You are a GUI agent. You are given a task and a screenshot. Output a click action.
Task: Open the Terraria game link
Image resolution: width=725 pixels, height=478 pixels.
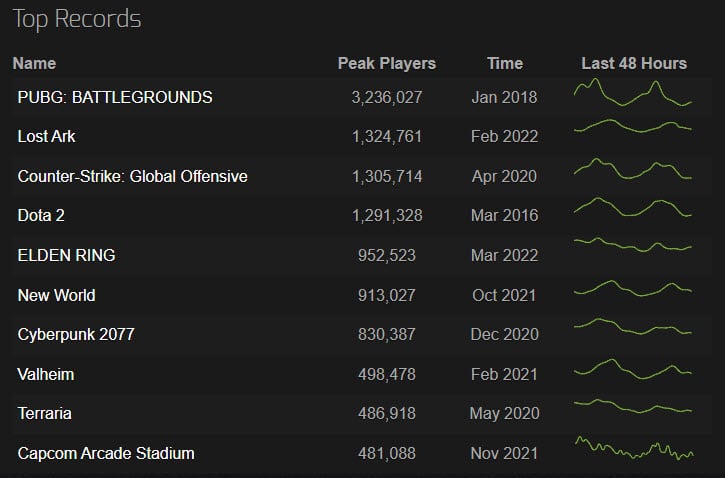coord(45,413)
